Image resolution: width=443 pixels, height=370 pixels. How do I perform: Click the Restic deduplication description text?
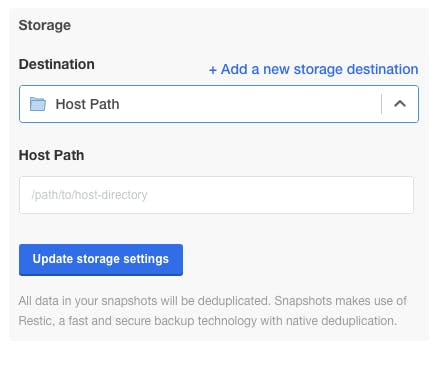pyautogui.click(x=213, y=311)
